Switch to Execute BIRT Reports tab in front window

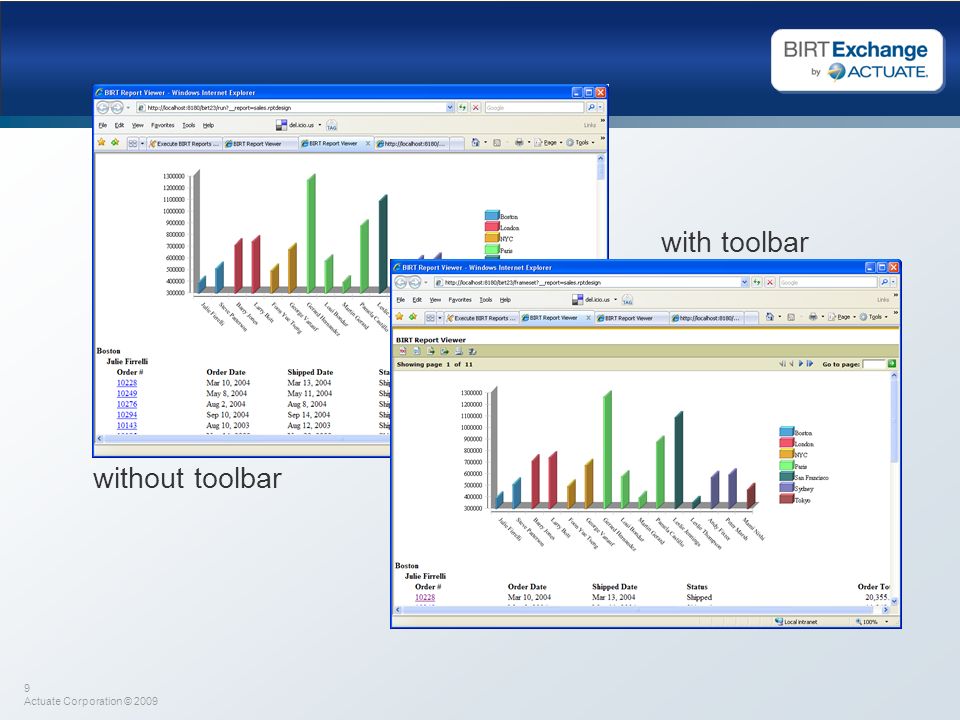click(x=482, y=318)
